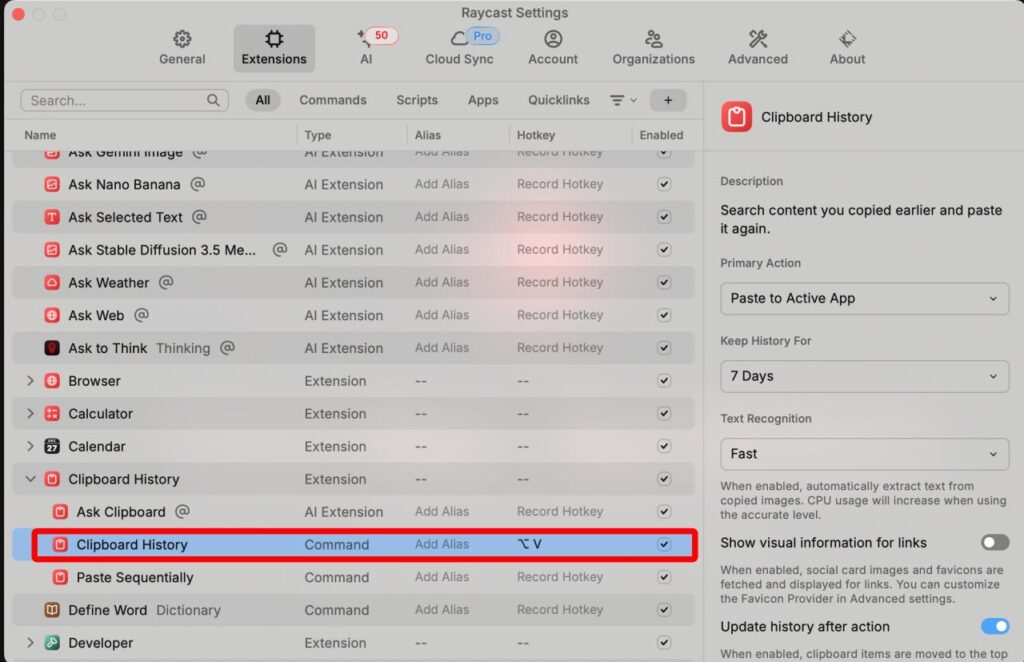Viewport: 1024px width, 662px height.
Task: Open the Cloud Sync icon
Action: [460, 40]
